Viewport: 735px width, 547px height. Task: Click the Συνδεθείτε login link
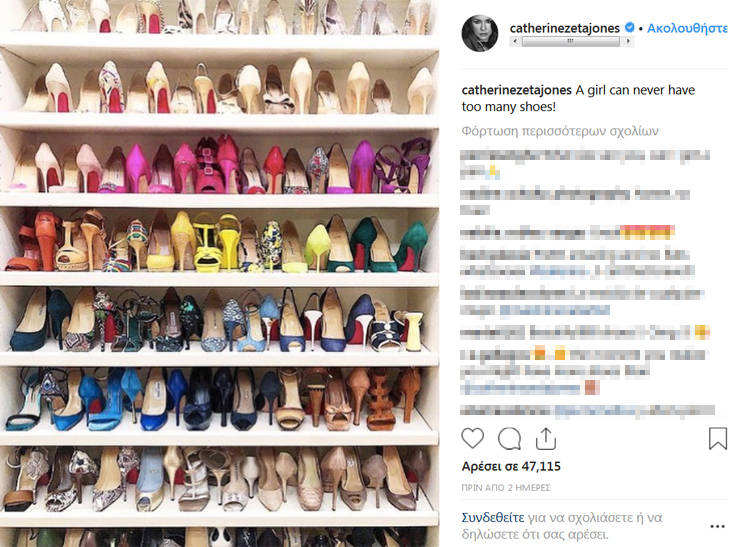pyautogui.click(x=493, y=517)
